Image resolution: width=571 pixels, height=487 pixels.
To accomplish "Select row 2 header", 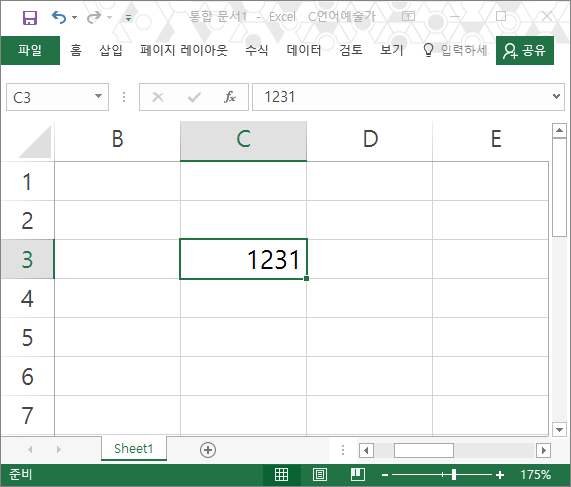I will (x=28, y=220).
